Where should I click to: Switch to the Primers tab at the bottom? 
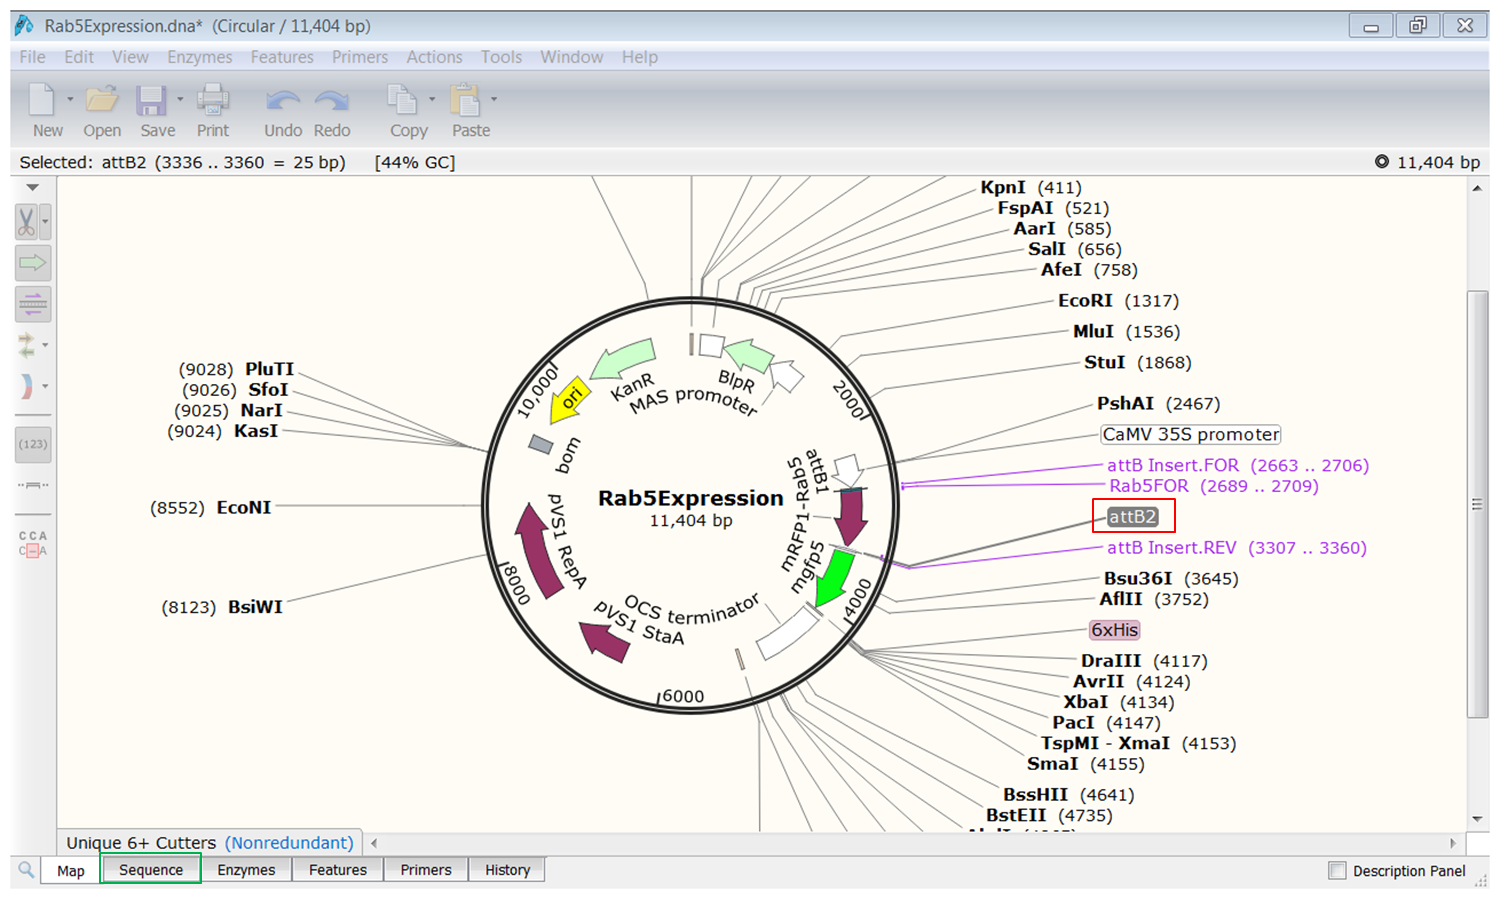click(x=426, y=870)
